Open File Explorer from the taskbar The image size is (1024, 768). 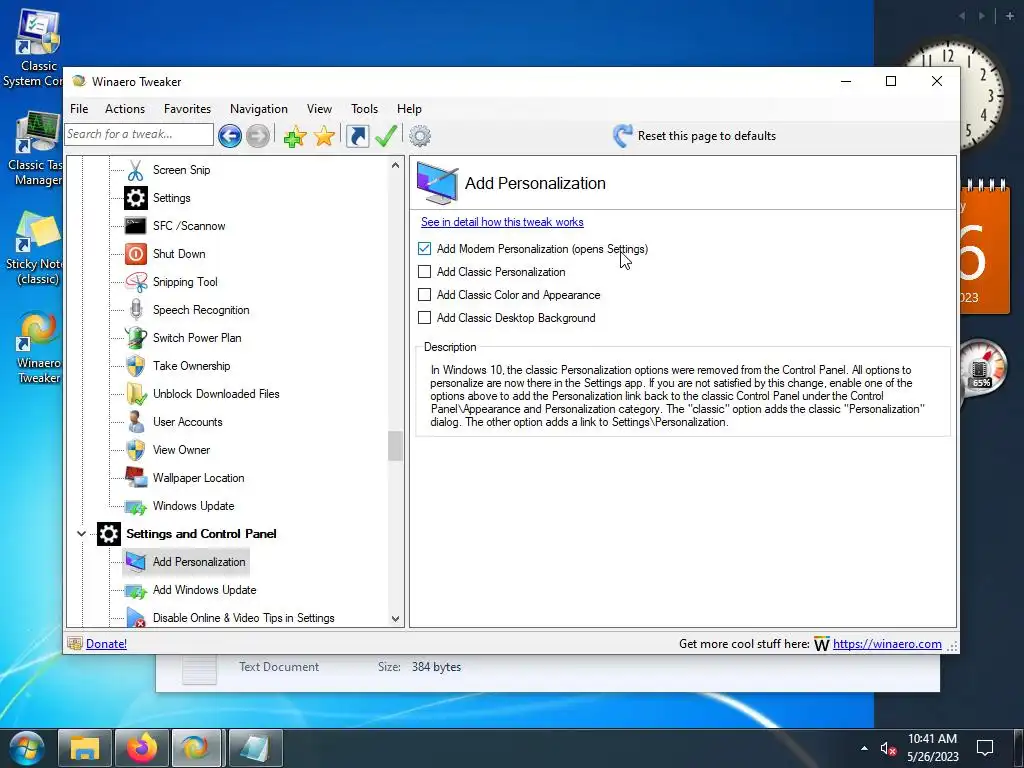click(85, 748)
